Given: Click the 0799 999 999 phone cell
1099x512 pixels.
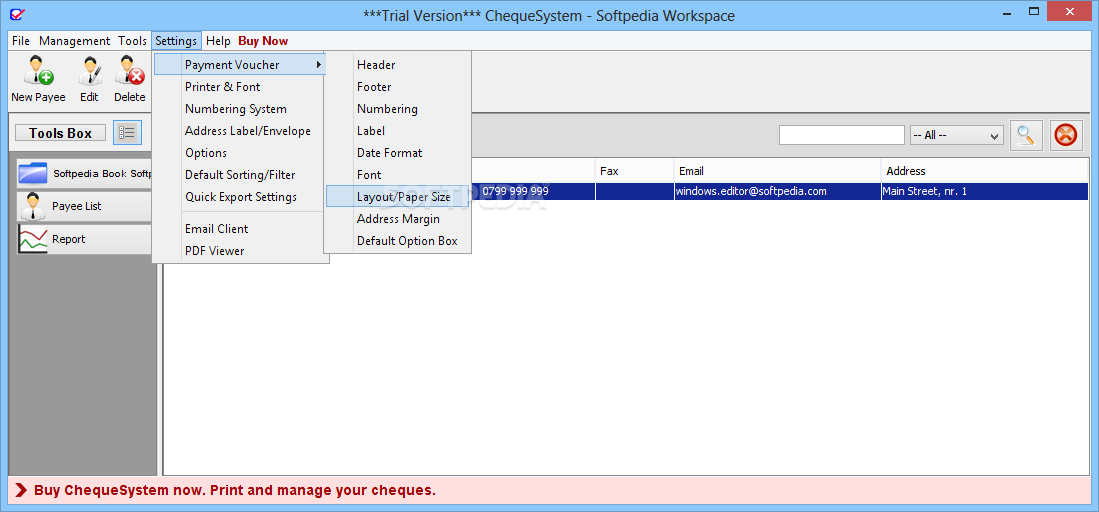Looking at the screenshot, I should [x=533, y=191].
